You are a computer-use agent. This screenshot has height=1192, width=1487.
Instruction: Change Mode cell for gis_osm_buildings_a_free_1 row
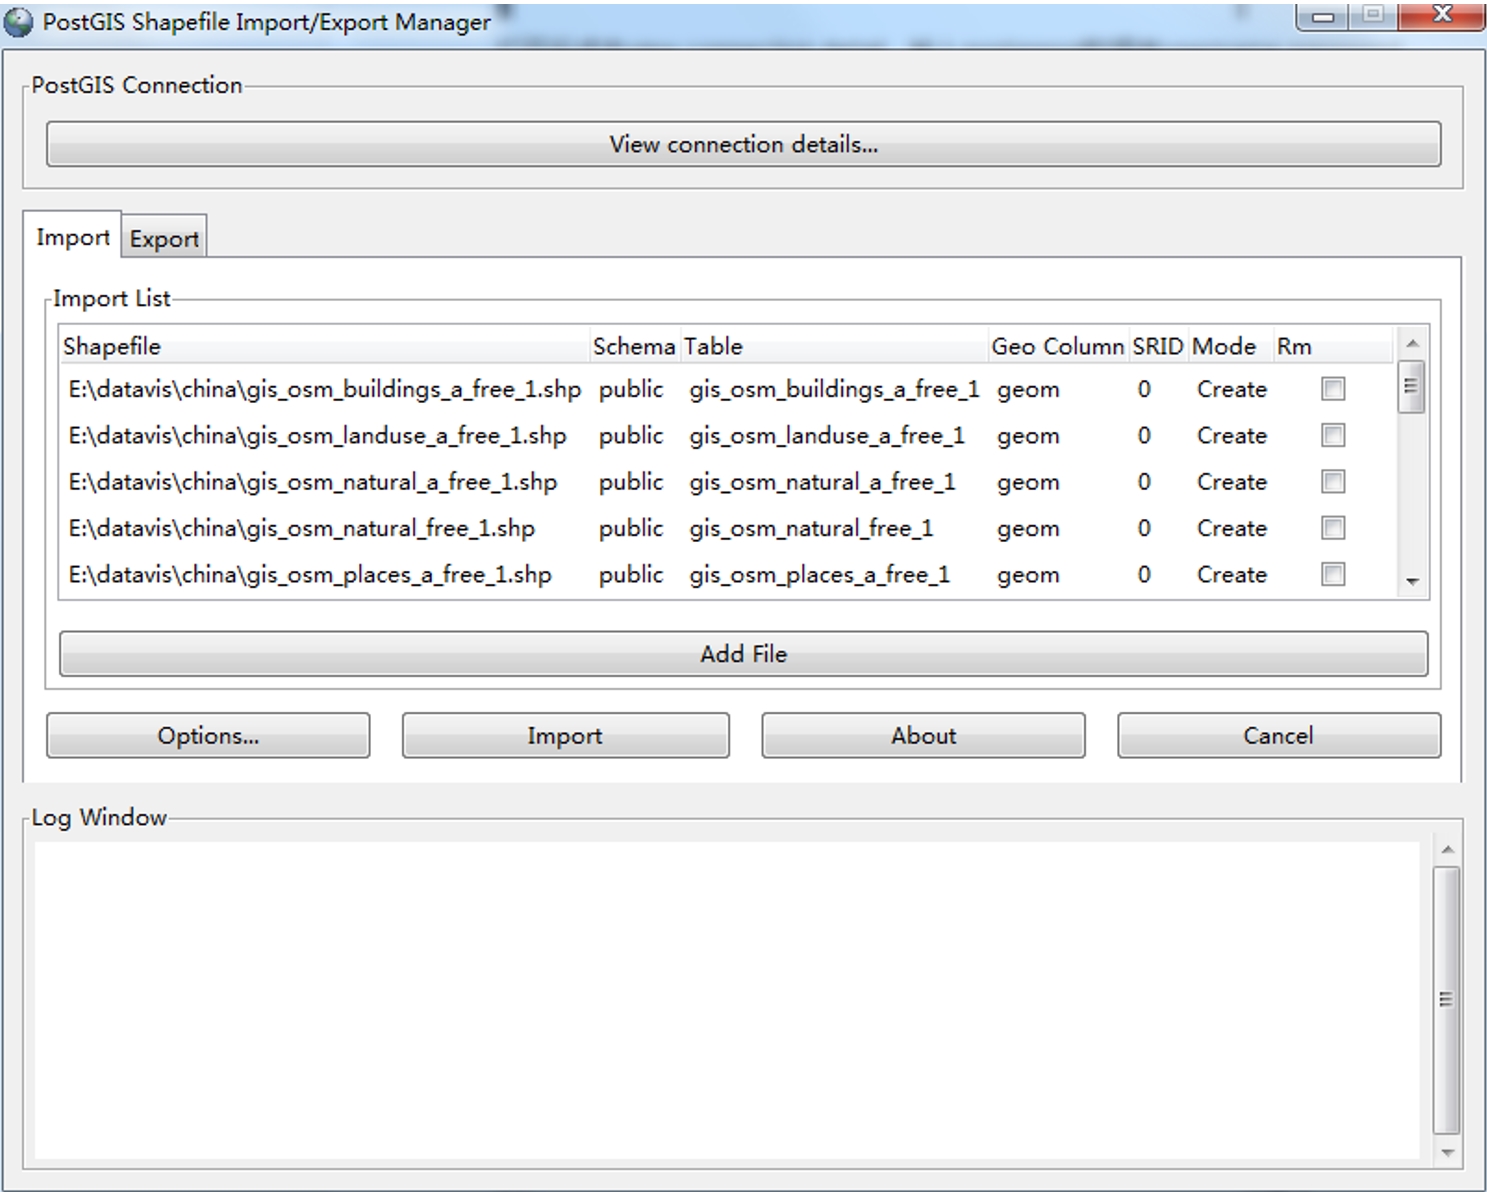1231,389
